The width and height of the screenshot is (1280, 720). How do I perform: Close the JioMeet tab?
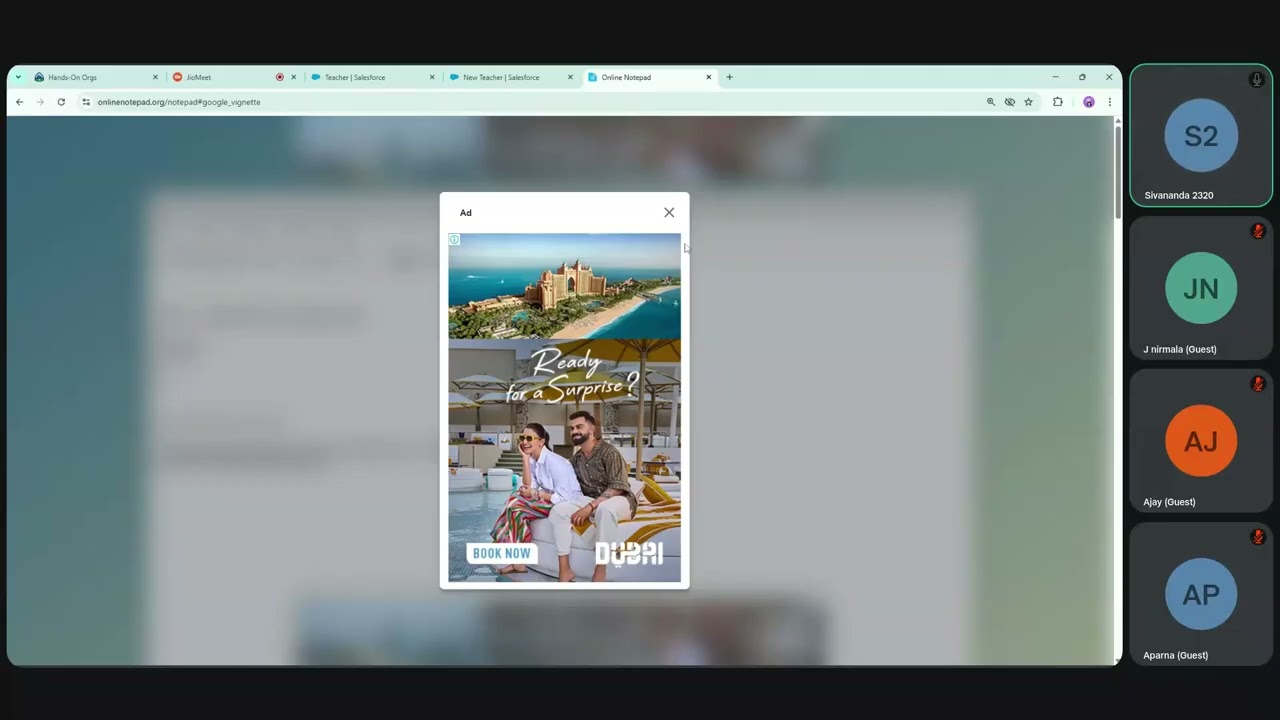(294, 77)
